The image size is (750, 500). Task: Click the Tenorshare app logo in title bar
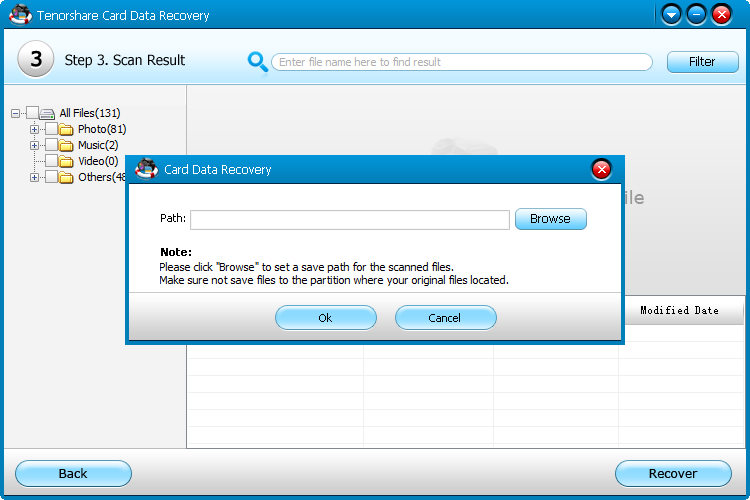pos(20,15)
